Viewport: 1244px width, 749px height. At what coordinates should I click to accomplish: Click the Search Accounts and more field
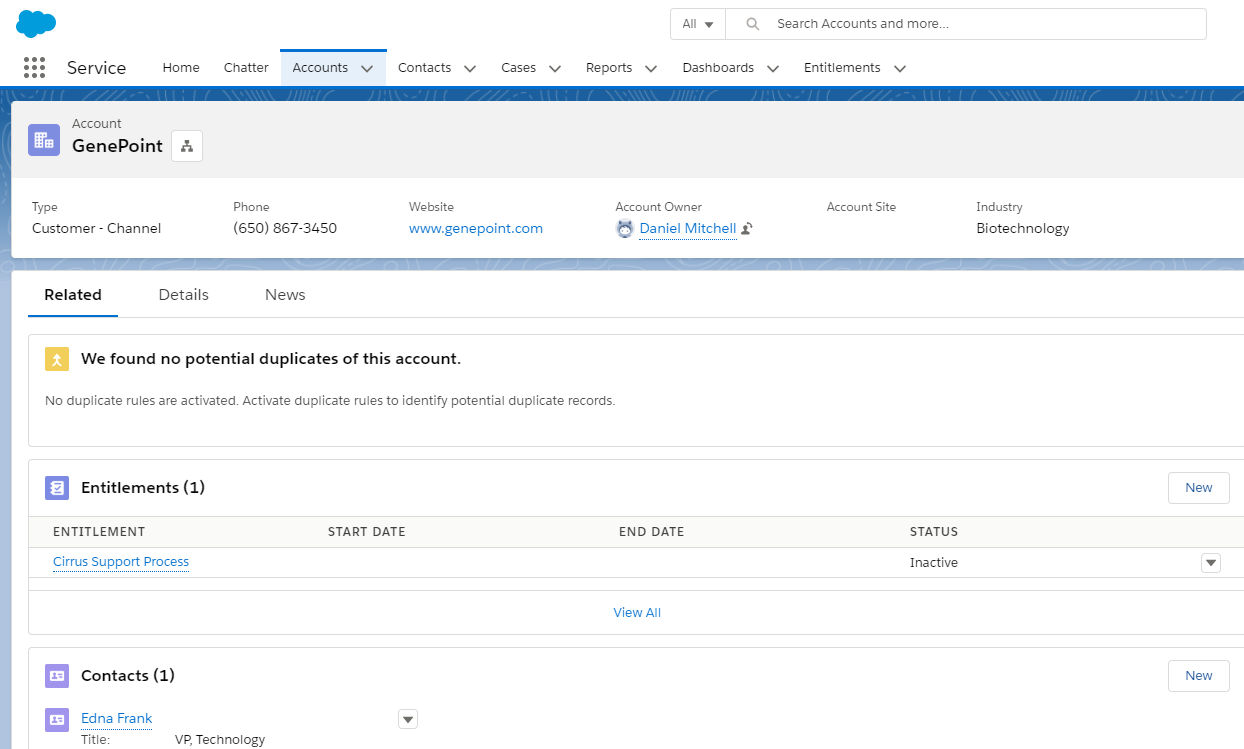pyautogui.click(x=980, y=24)
